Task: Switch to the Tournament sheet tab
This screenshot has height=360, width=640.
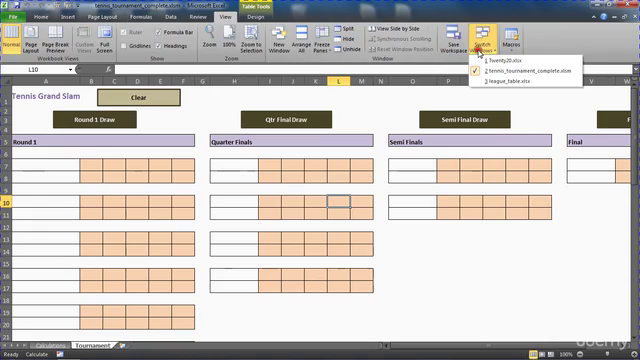Action: click(93, 346)
